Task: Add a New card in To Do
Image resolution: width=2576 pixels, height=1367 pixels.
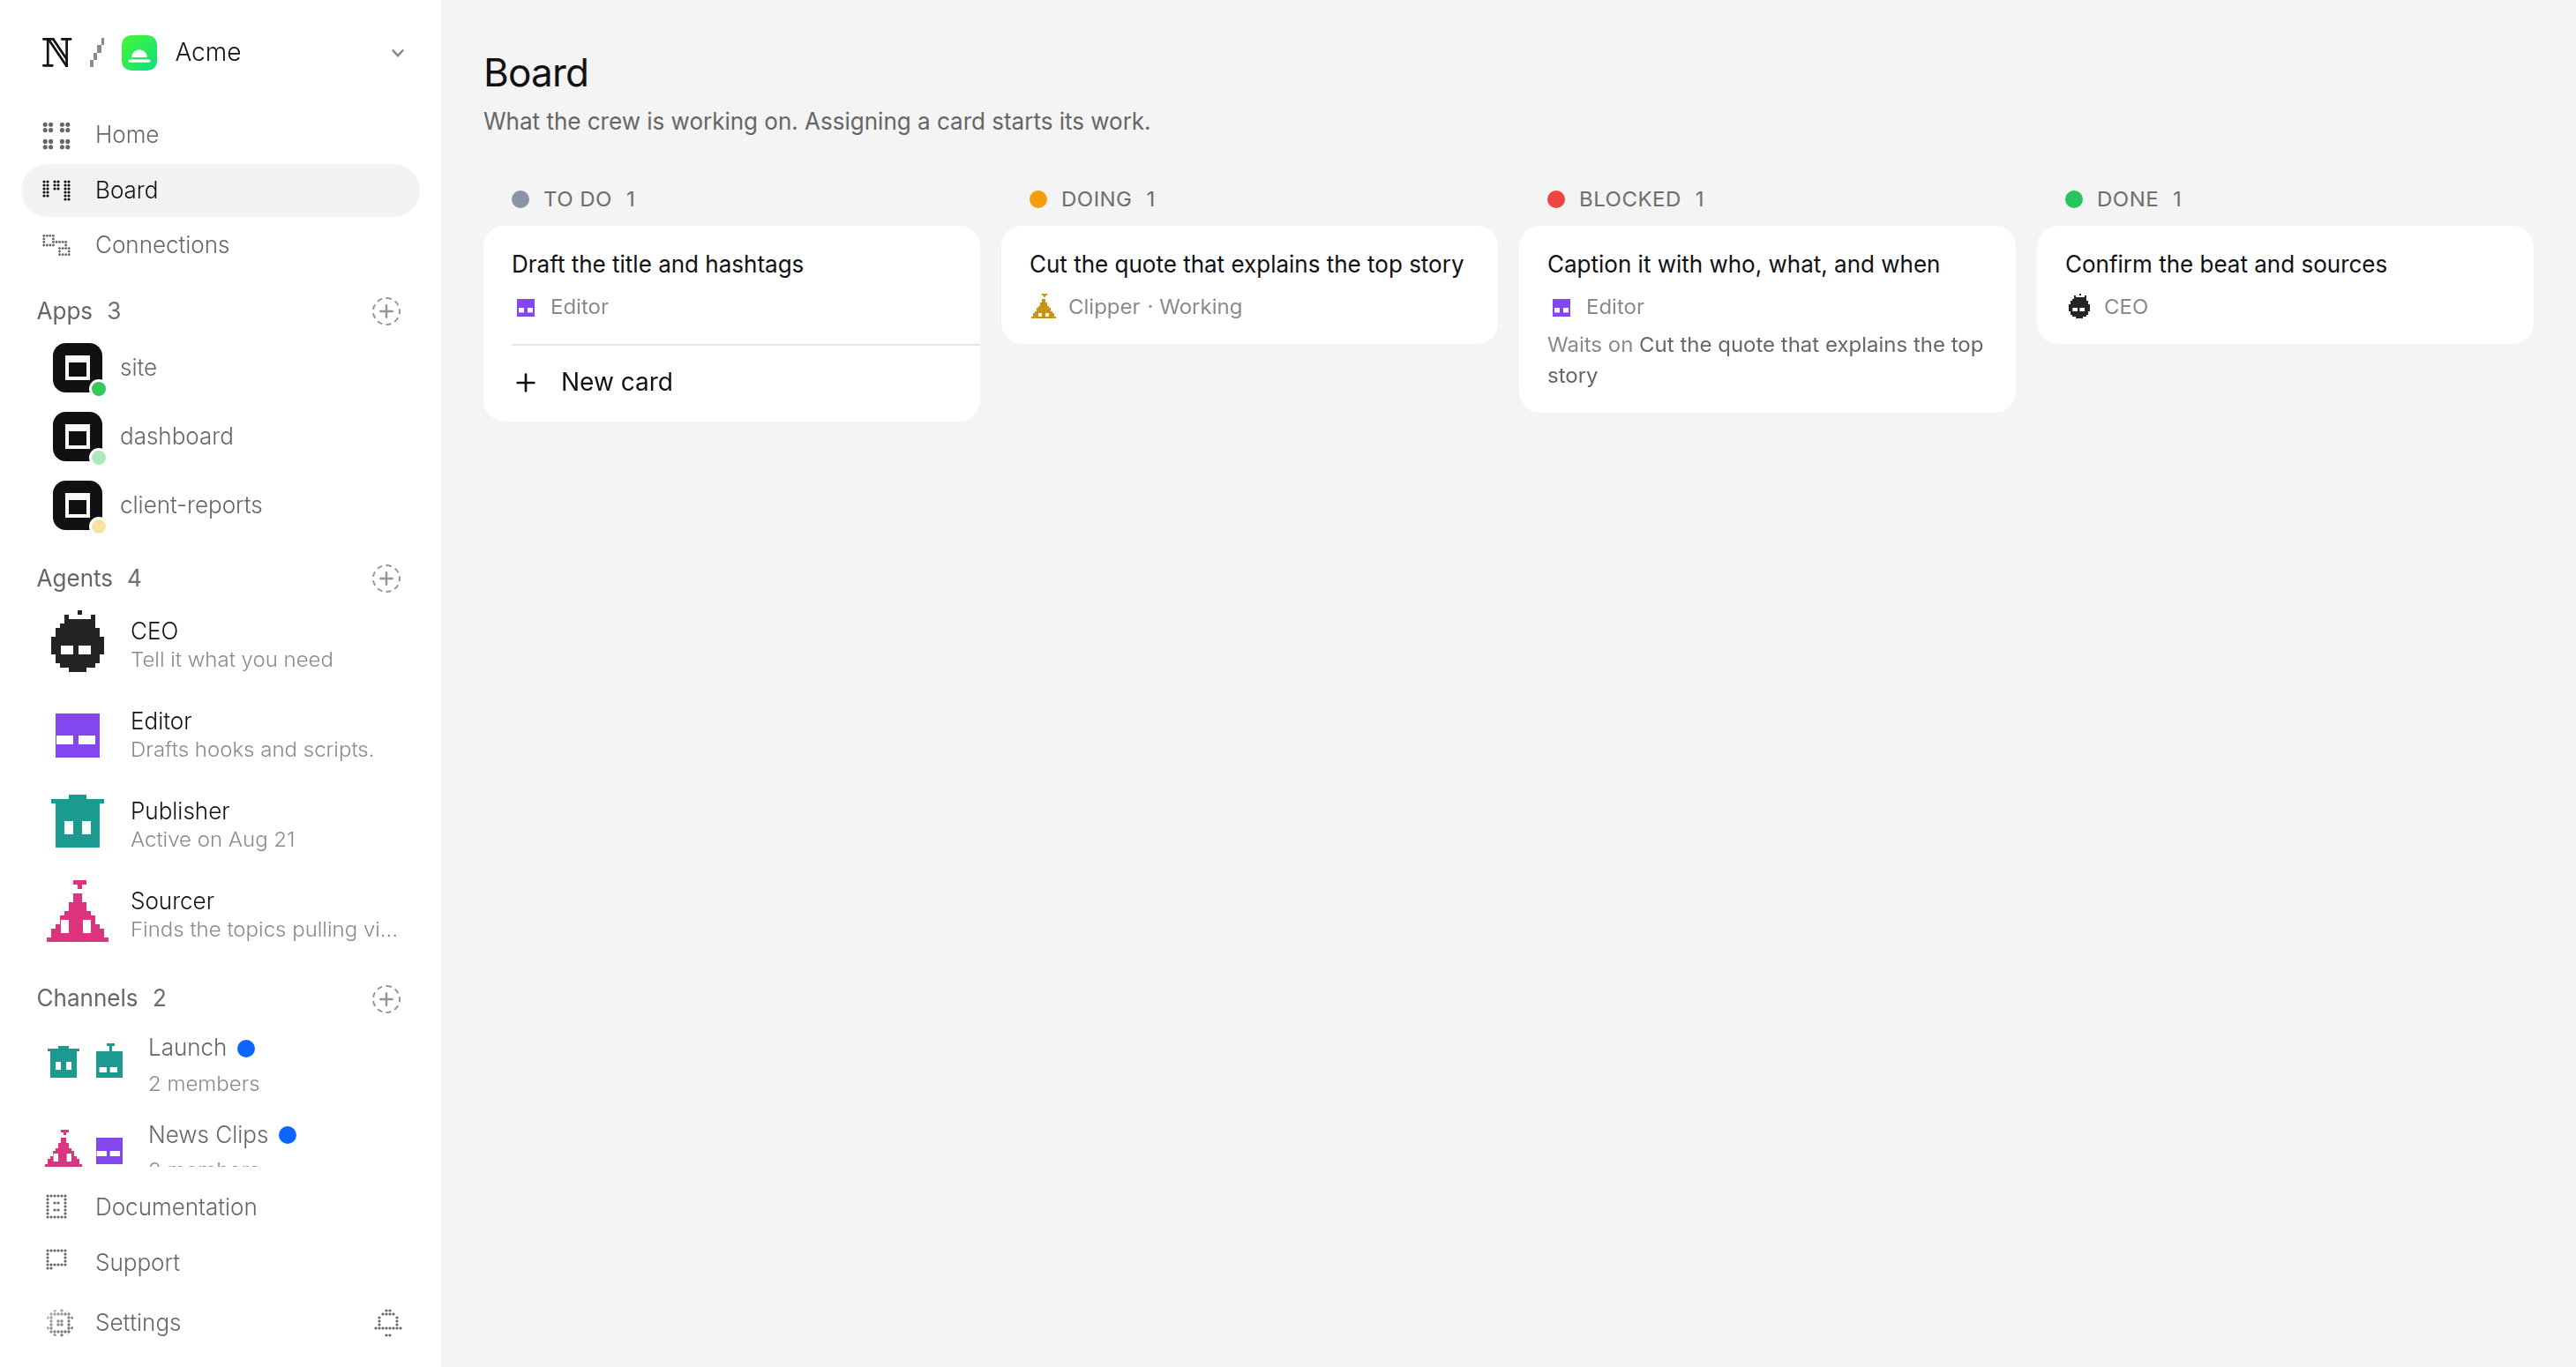Action: pos(731,382)
